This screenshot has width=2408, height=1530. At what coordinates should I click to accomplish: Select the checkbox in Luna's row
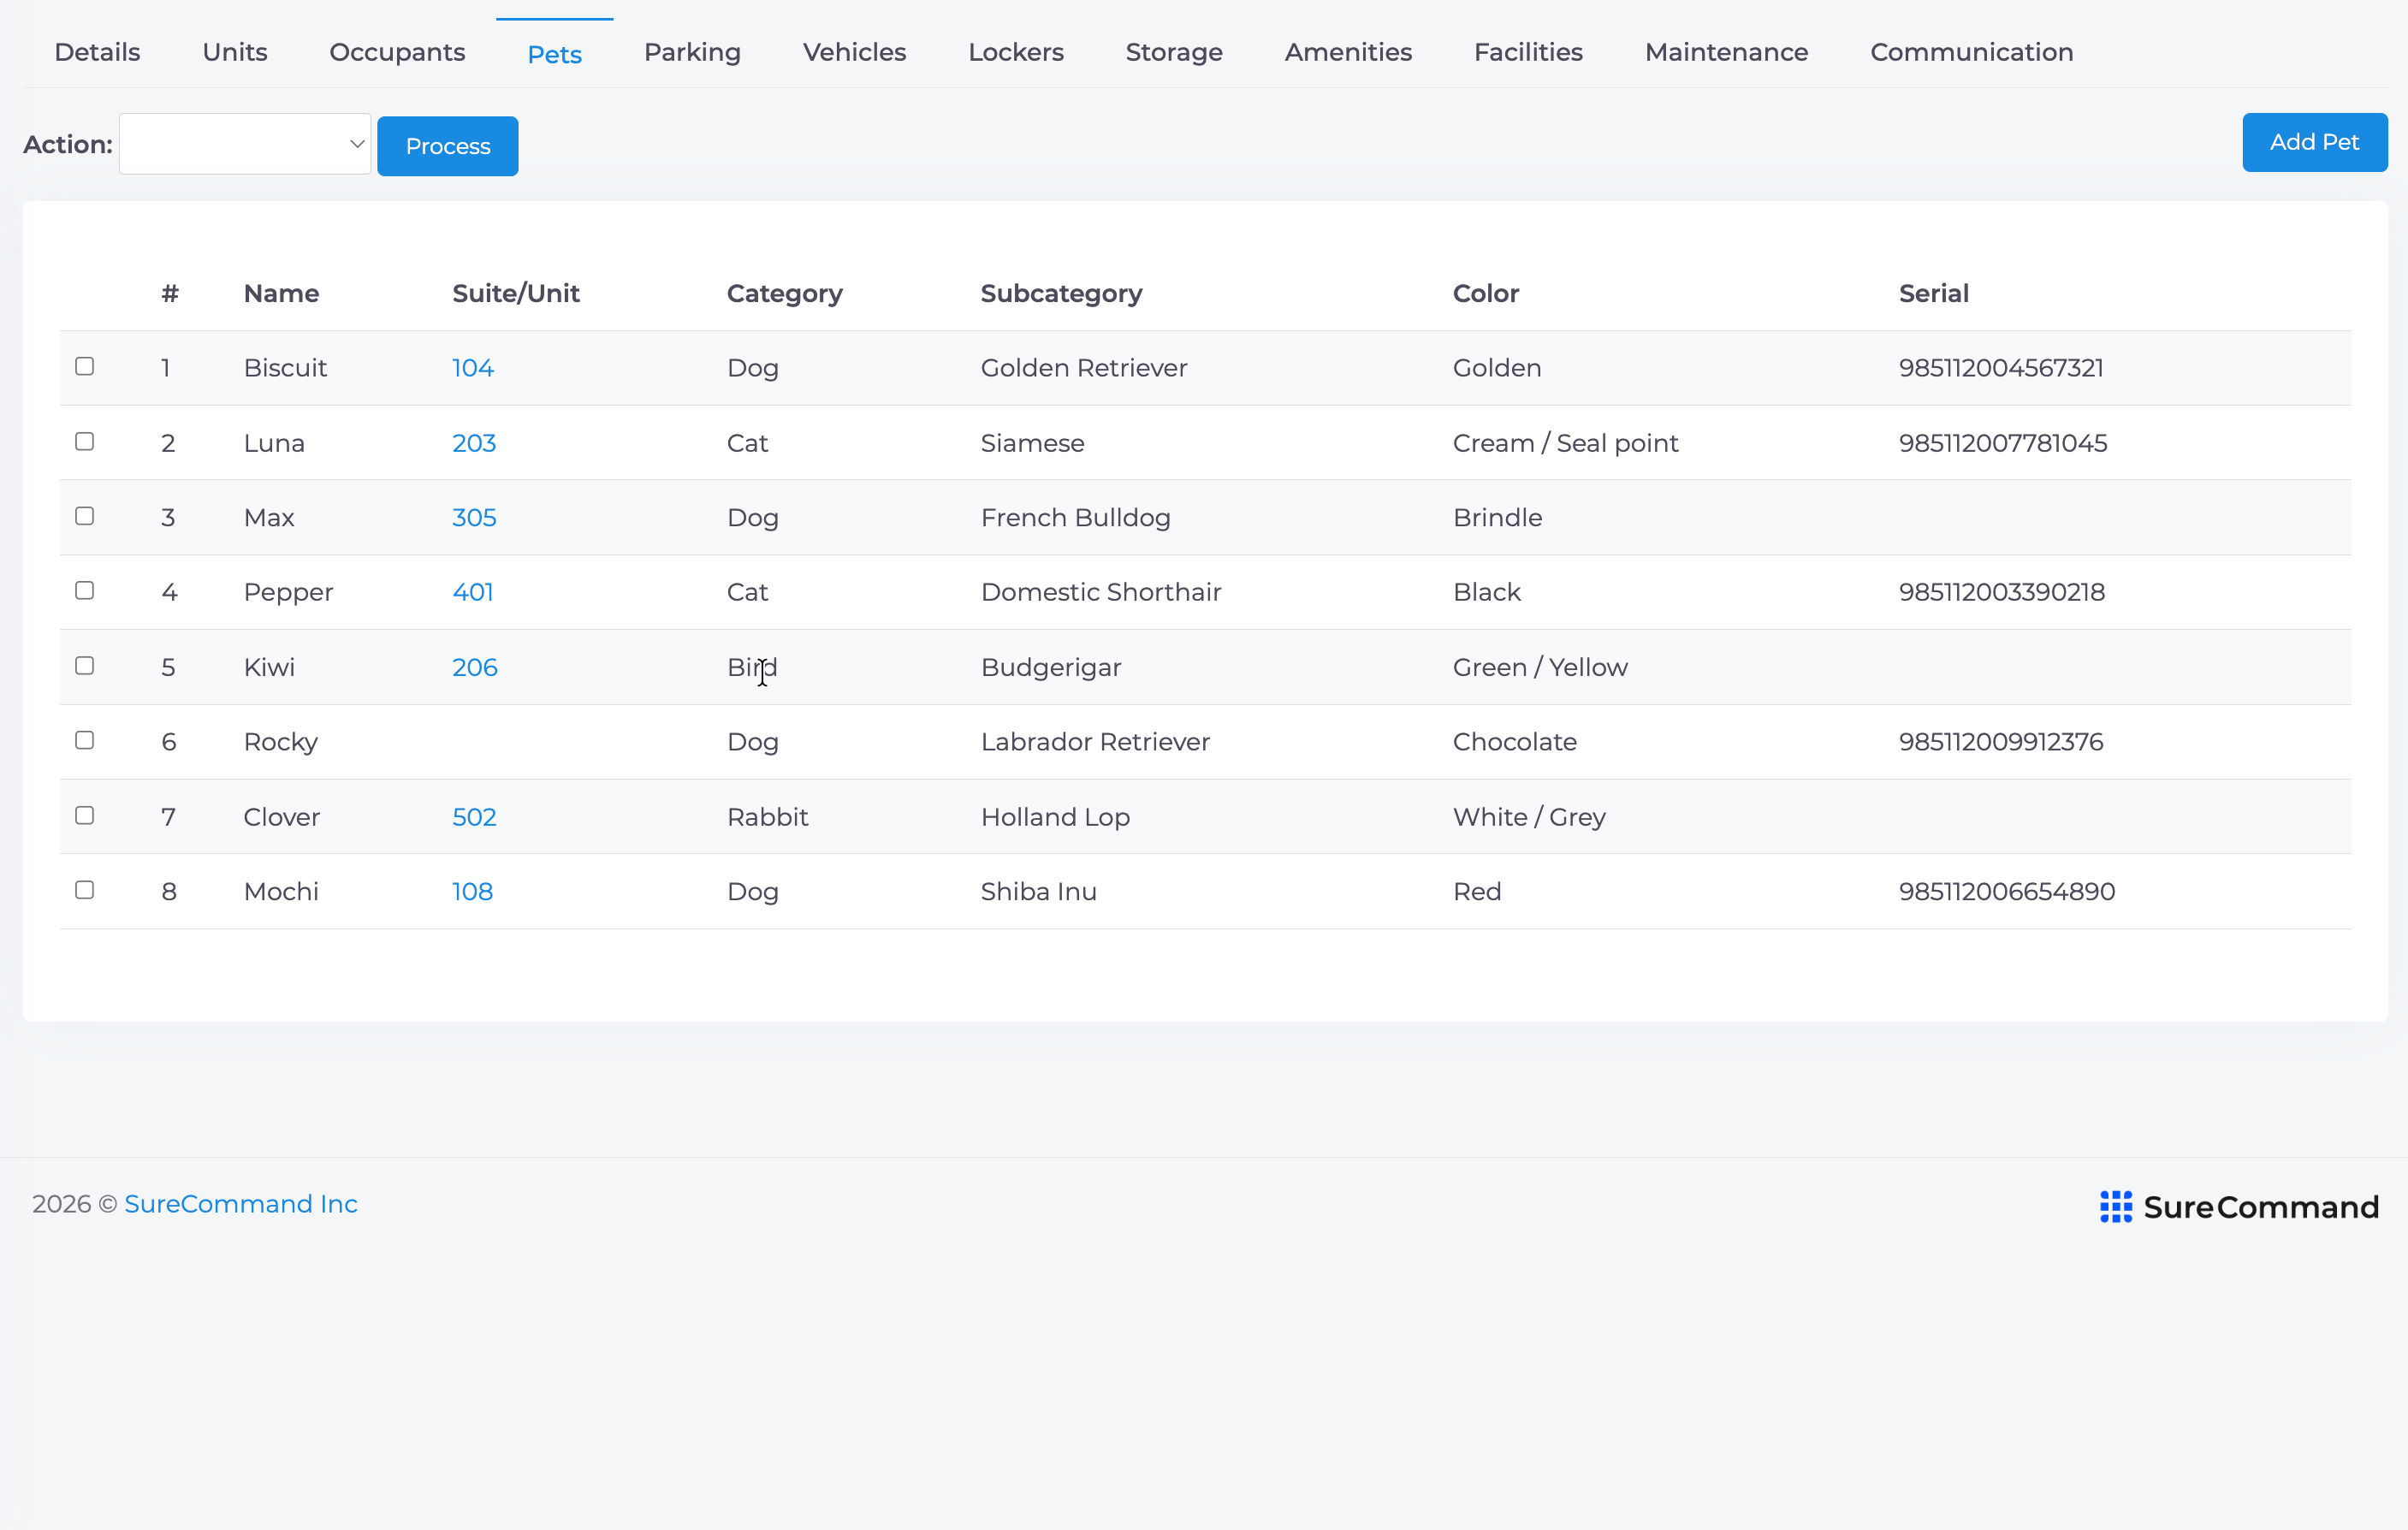coord(85,441)
